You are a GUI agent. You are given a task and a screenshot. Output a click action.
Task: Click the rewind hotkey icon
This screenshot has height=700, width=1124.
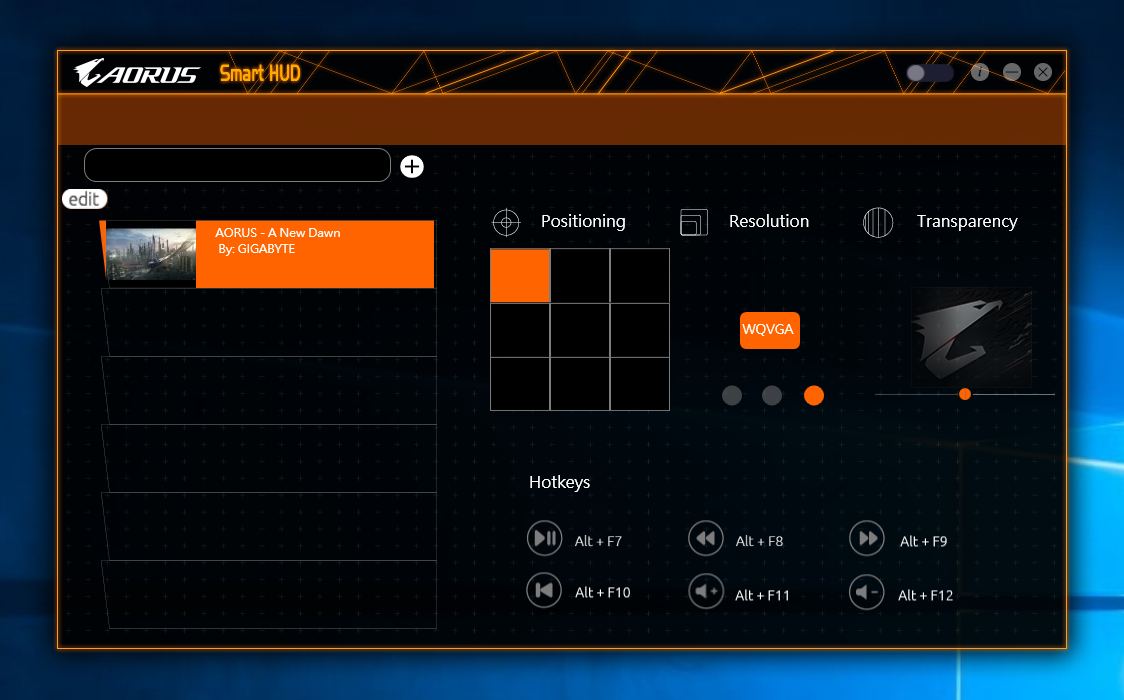[x=705, y=538]
